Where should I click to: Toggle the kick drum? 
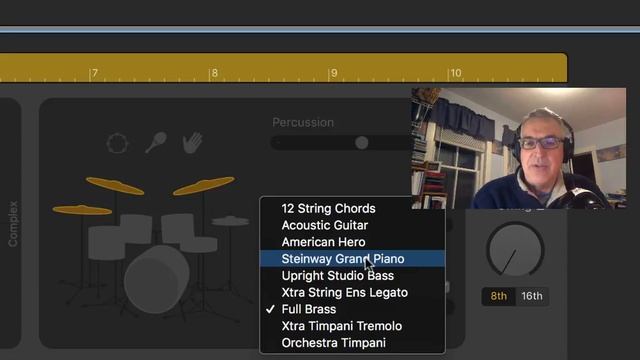(156, 279)
